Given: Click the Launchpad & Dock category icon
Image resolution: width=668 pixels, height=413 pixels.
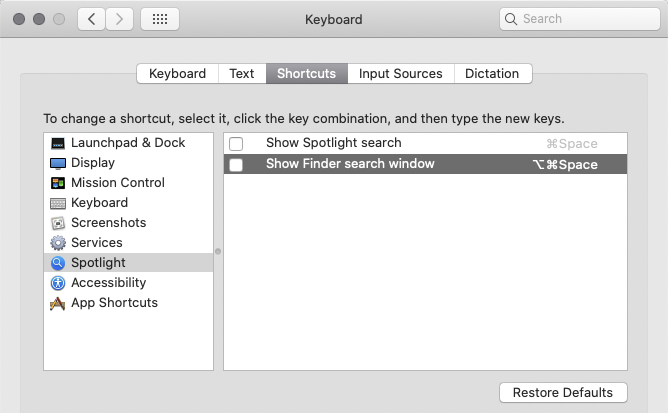Looking at the screenshot, I should coord(58,143).
